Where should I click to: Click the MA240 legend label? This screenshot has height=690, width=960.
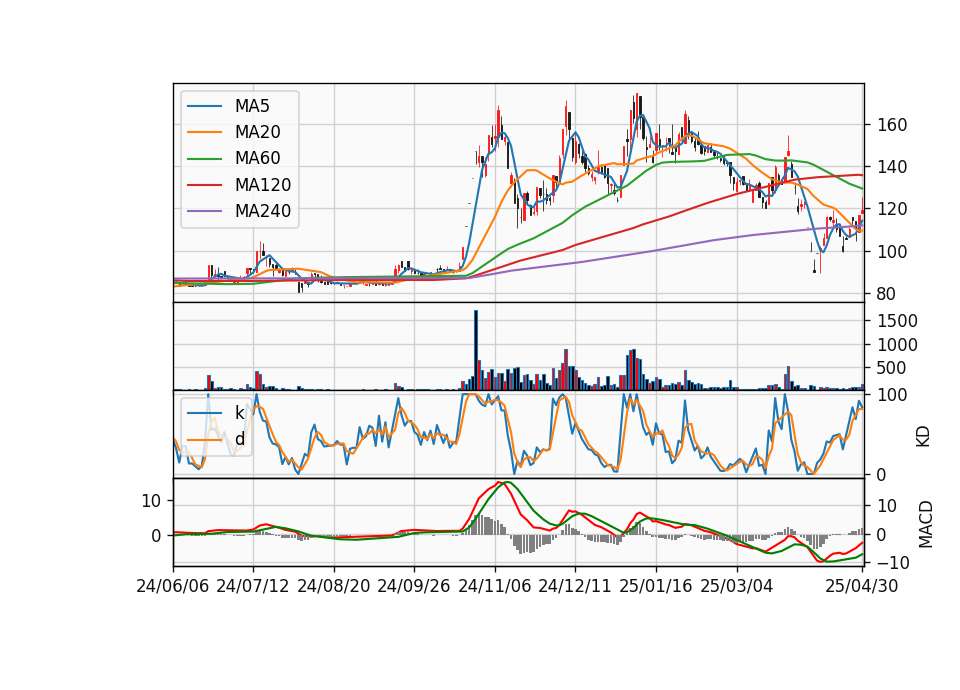(263, 211)
